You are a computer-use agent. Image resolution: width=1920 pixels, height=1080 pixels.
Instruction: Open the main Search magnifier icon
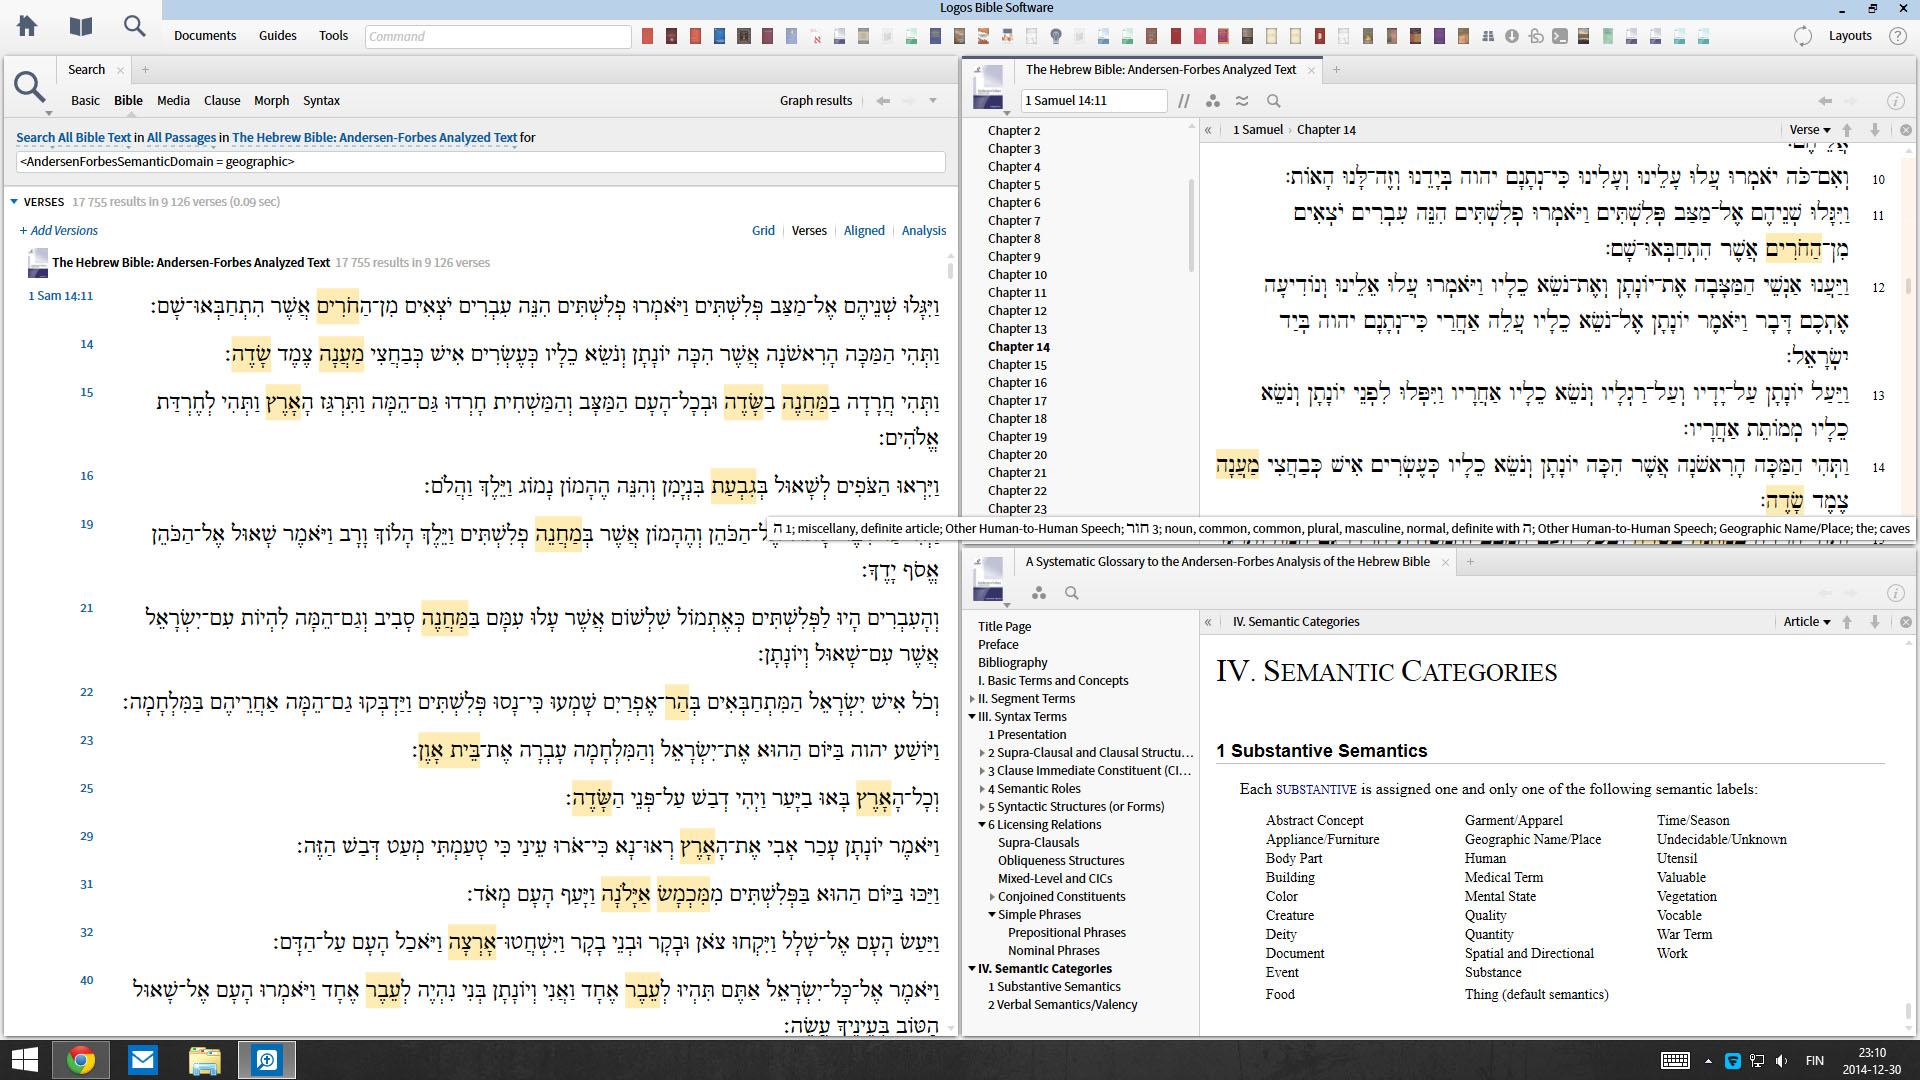click(x=134, y=26)
